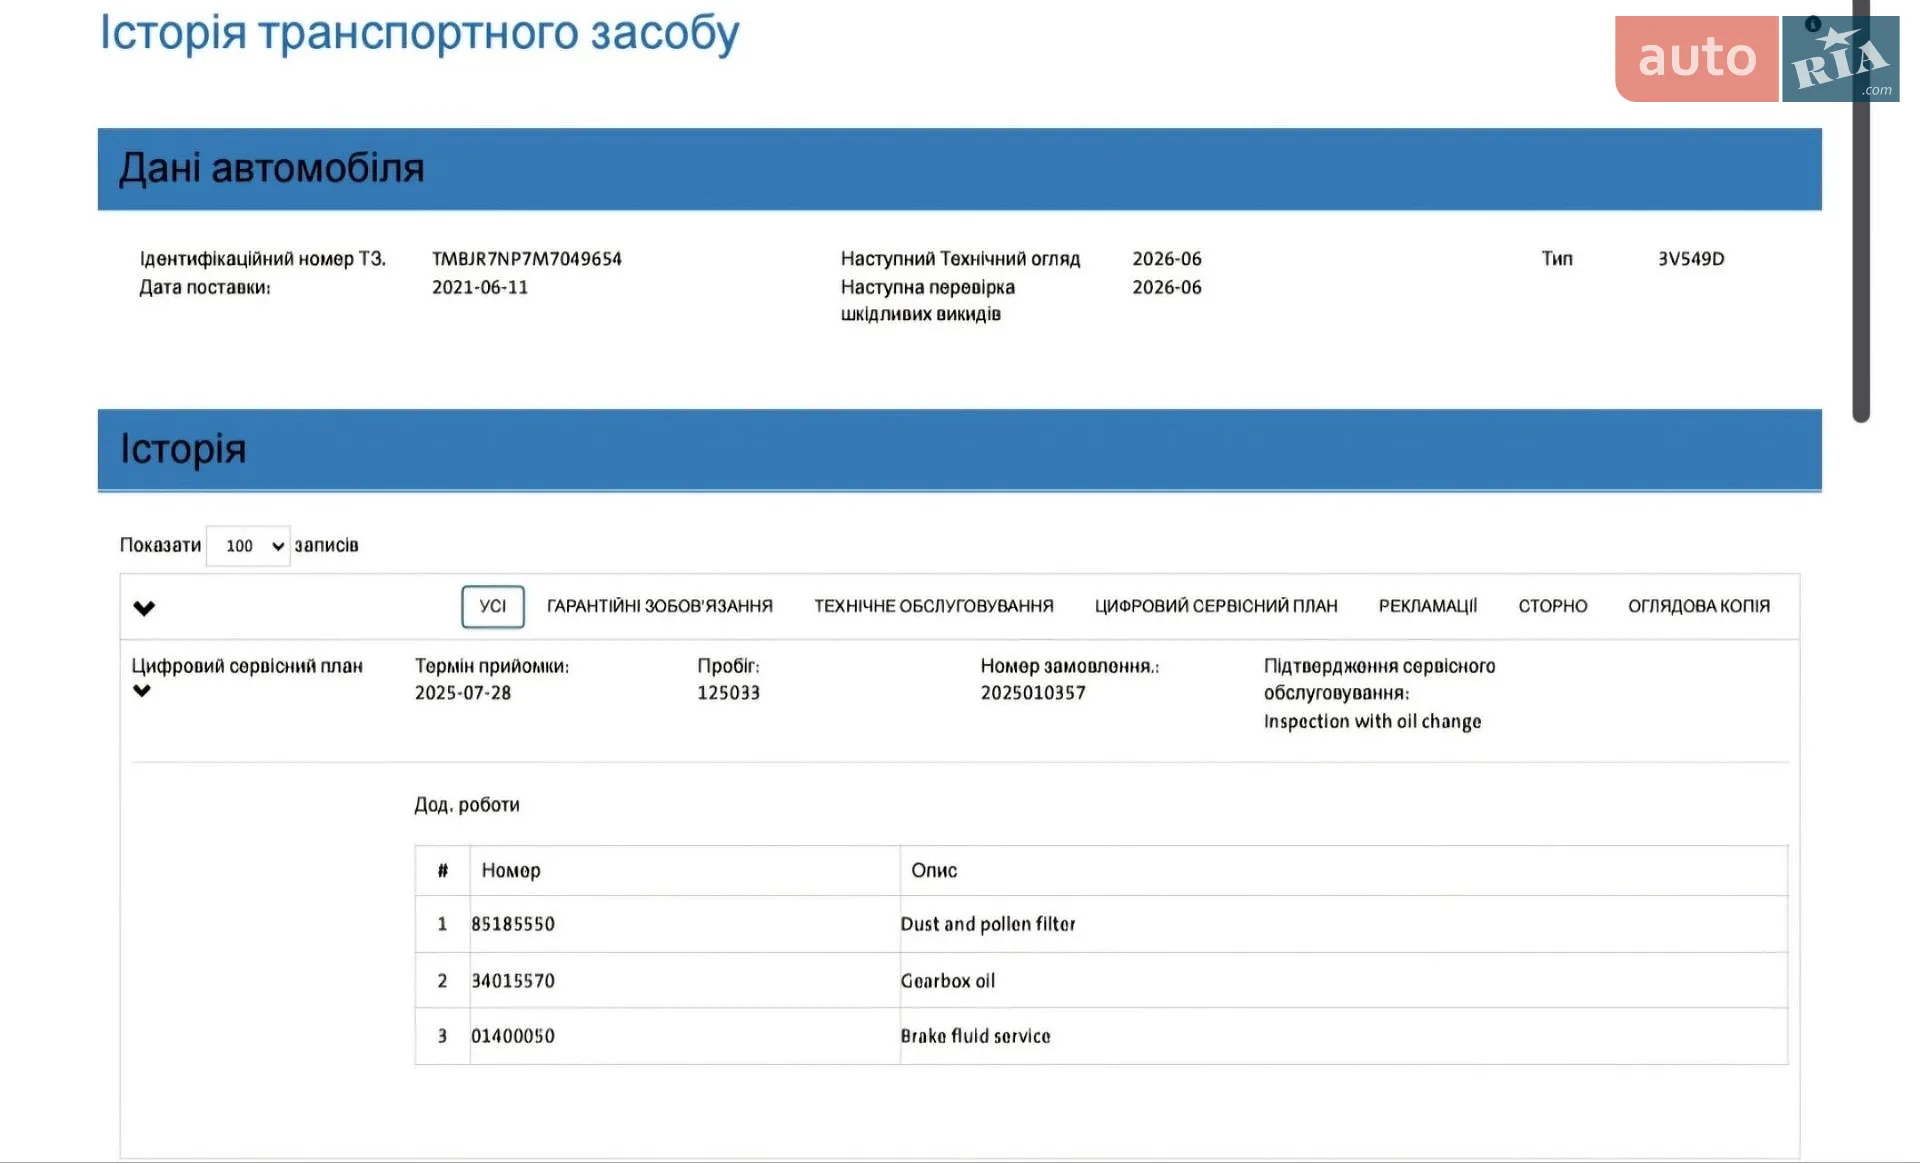This screenshot has height=1163, width=1920.
Task: Click delivery date 2021-06-11
Action: pos(480,288)
